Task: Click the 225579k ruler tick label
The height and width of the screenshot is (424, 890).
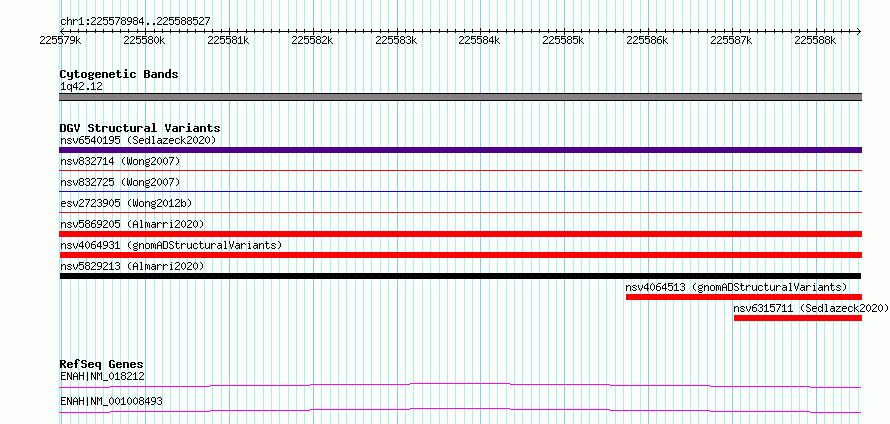Action: point(60,40)
